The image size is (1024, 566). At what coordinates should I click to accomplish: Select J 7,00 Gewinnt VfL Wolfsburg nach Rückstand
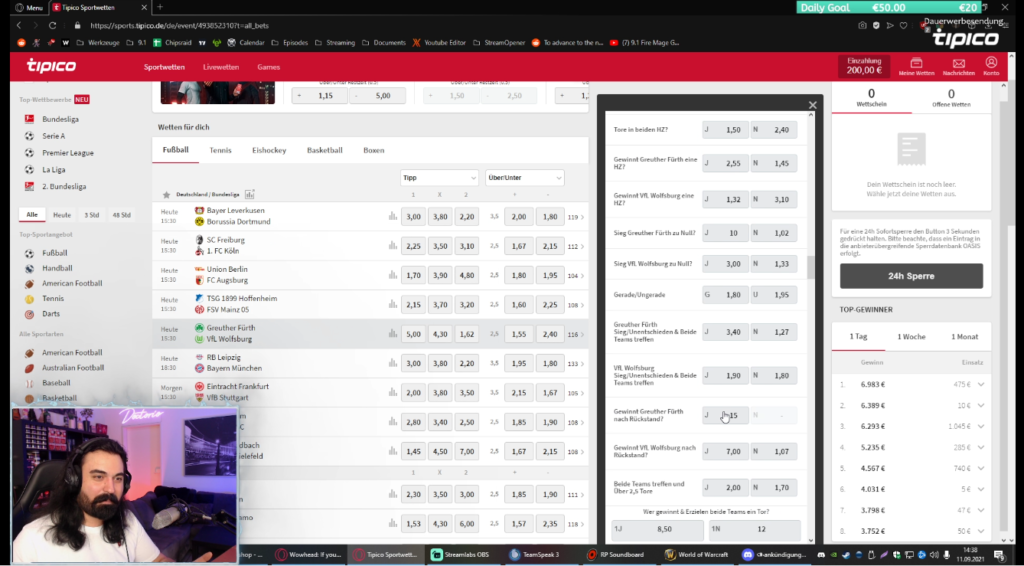(725, 451)
